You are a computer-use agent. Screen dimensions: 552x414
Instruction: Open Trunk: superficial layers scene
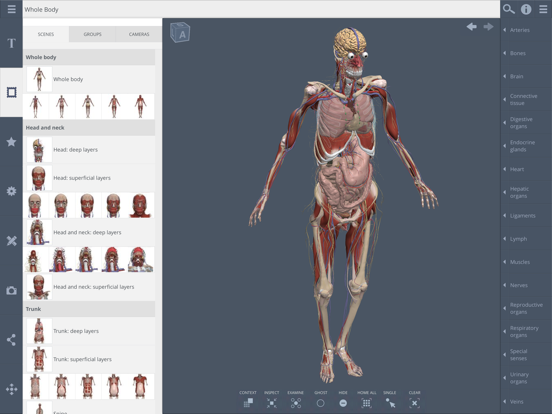[x=89, y=359]
